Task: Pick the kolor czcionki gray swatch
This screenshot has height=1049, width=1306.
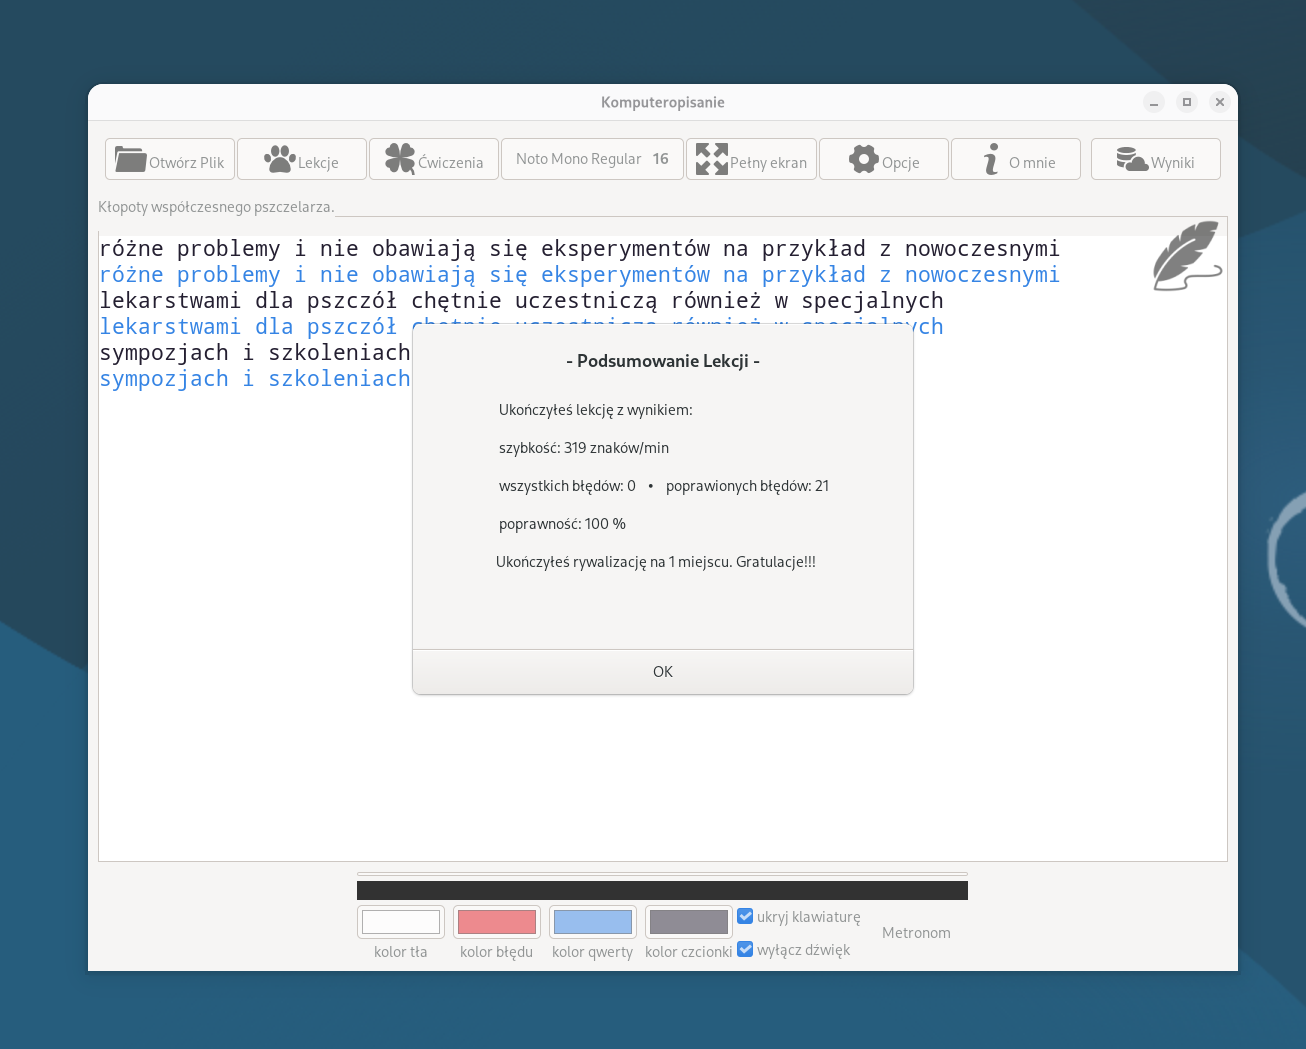Action: tap(689, 922)
